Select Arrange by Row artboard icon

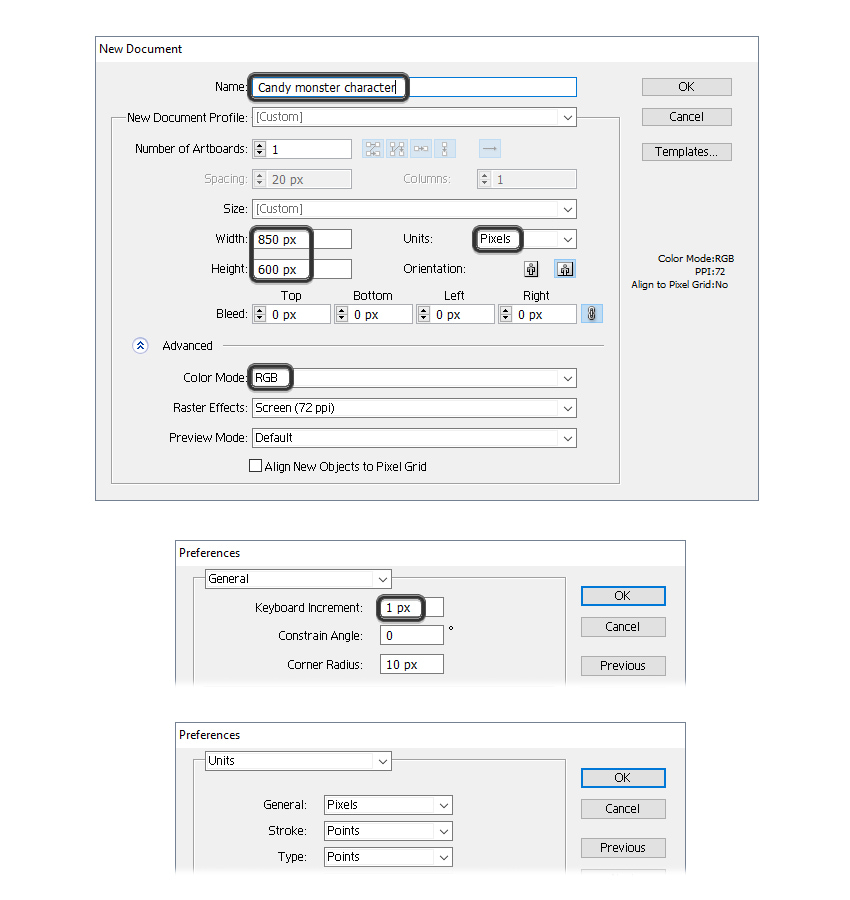pos(421,149)
